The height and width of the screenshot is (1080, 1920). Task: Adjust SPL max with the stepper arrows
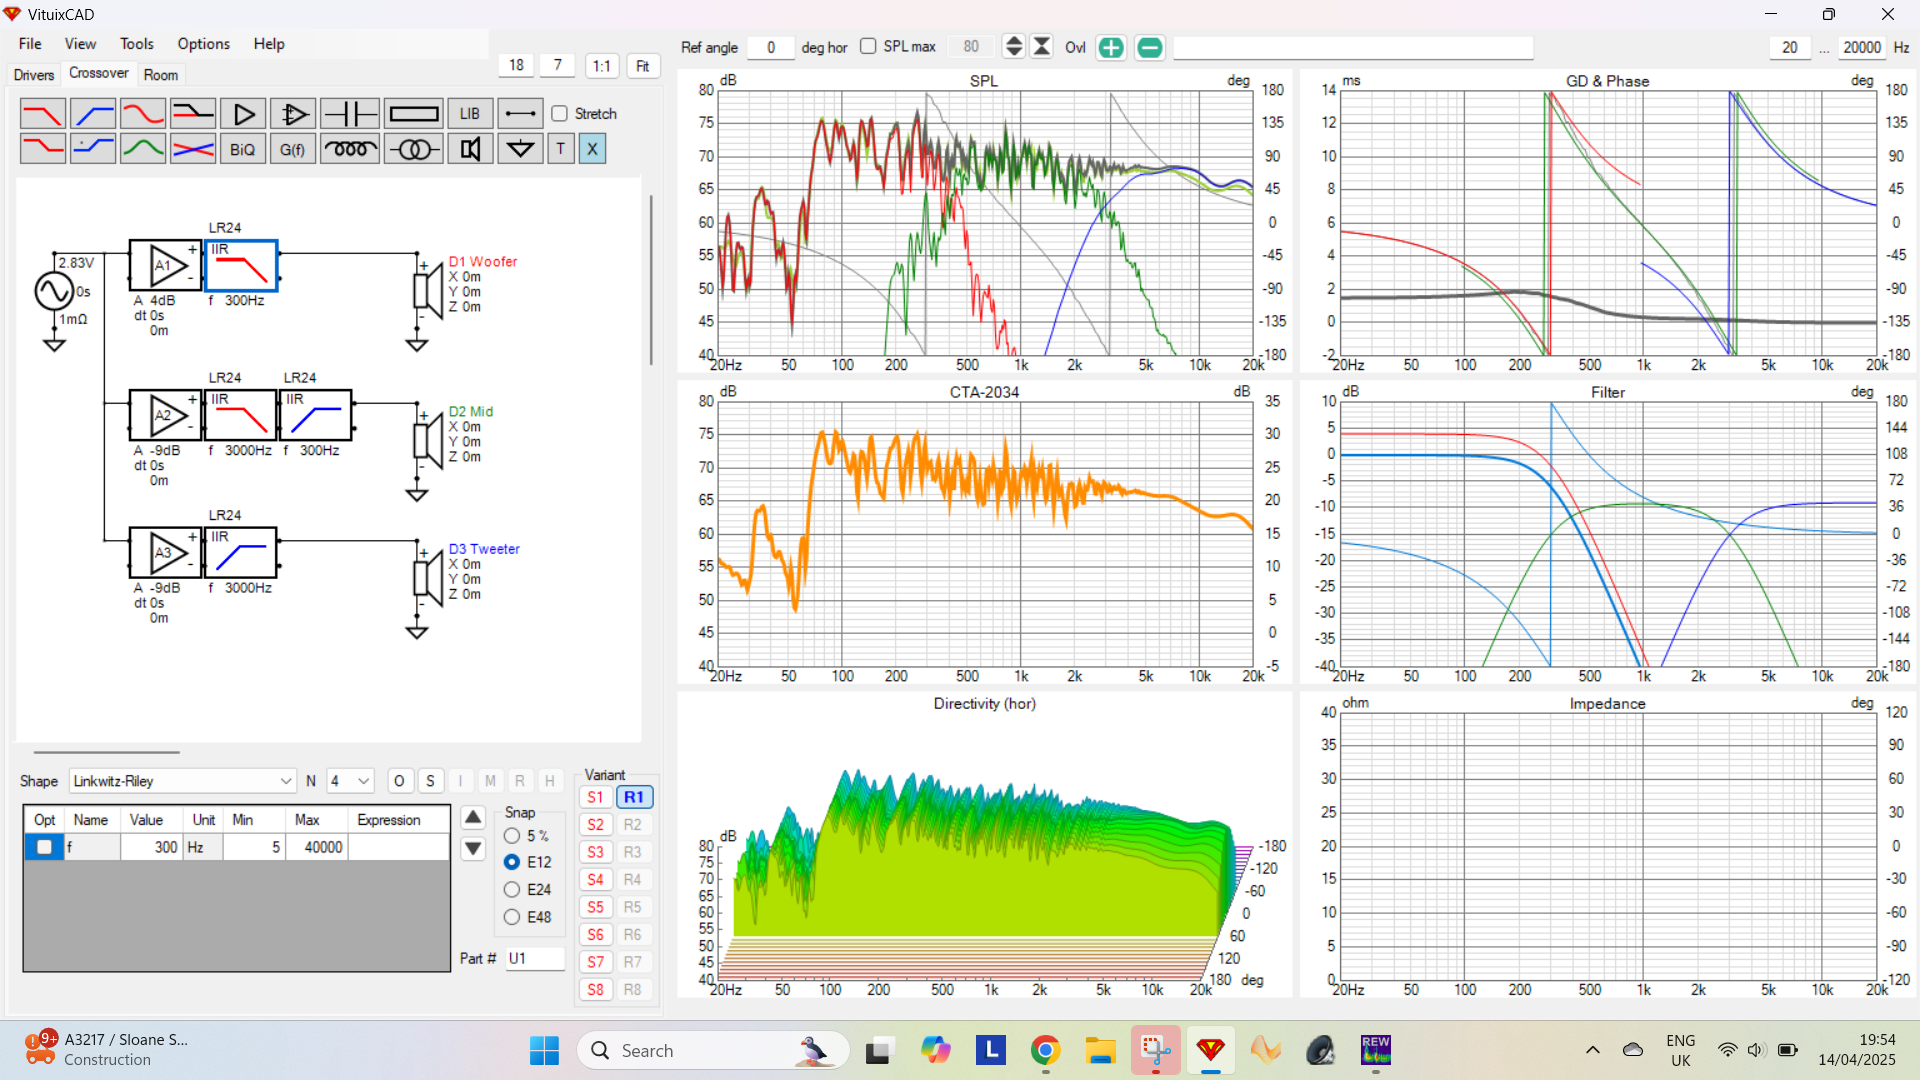pyautogui.click(x=1014, y=46)
